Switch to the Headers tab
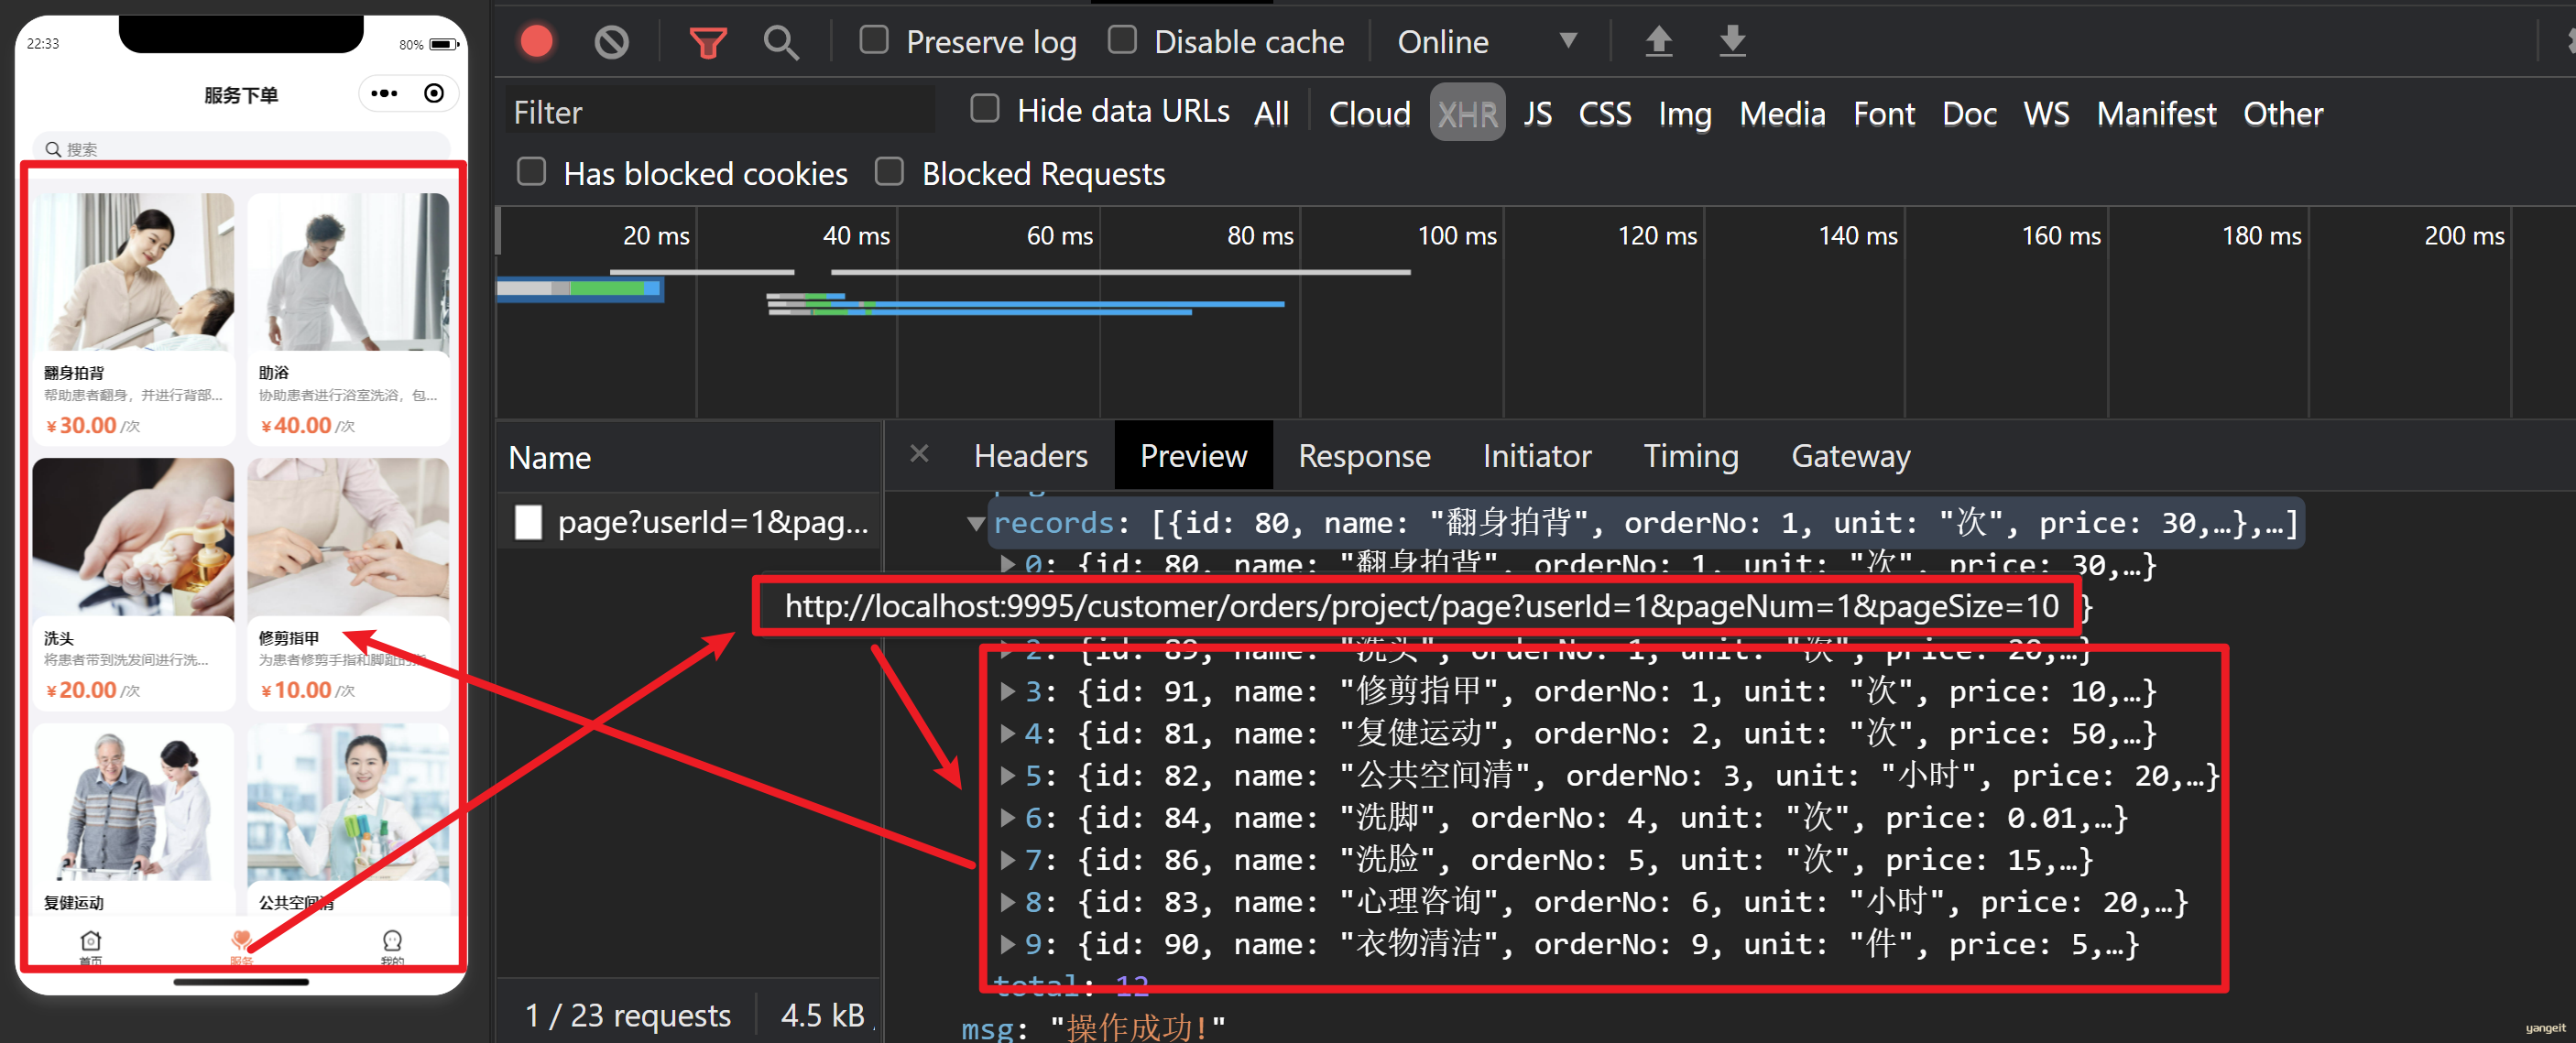The image size is (2576, 1043). pyautogui.click(x=1030, y=456)
